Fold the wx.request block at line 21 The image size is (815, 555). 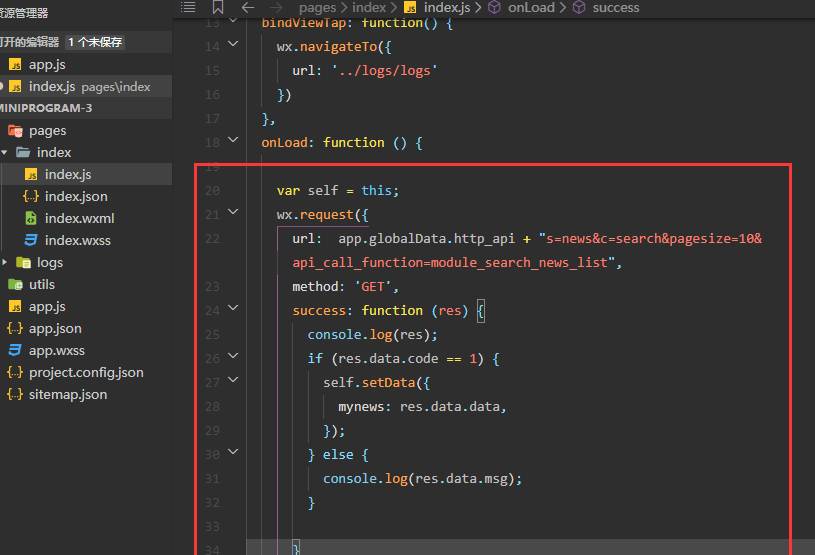click(234, 213)
